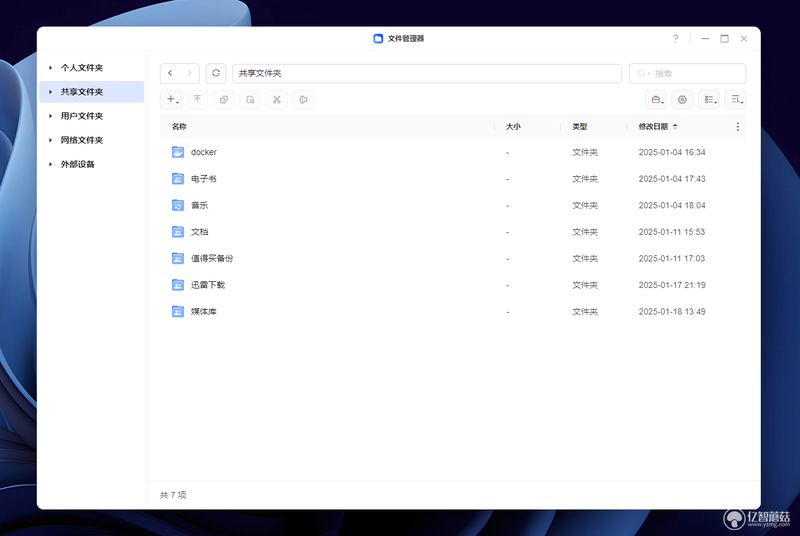Open the toolbox tools dropdown

656,99
